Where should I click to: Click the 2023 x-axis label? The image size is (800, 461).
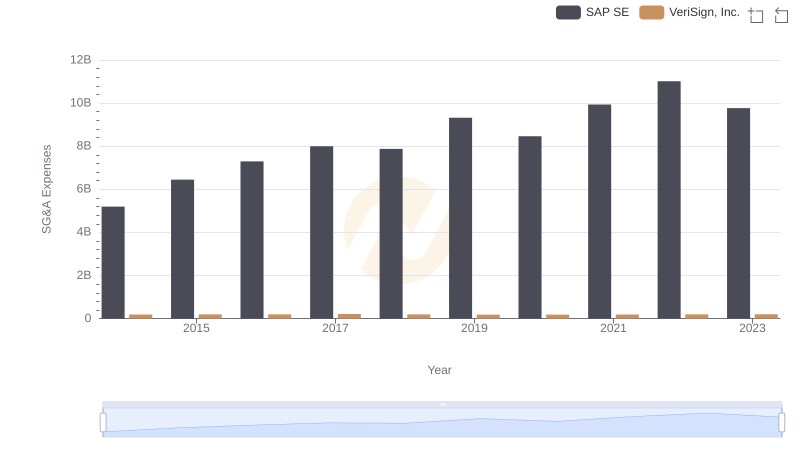point(752,328)
